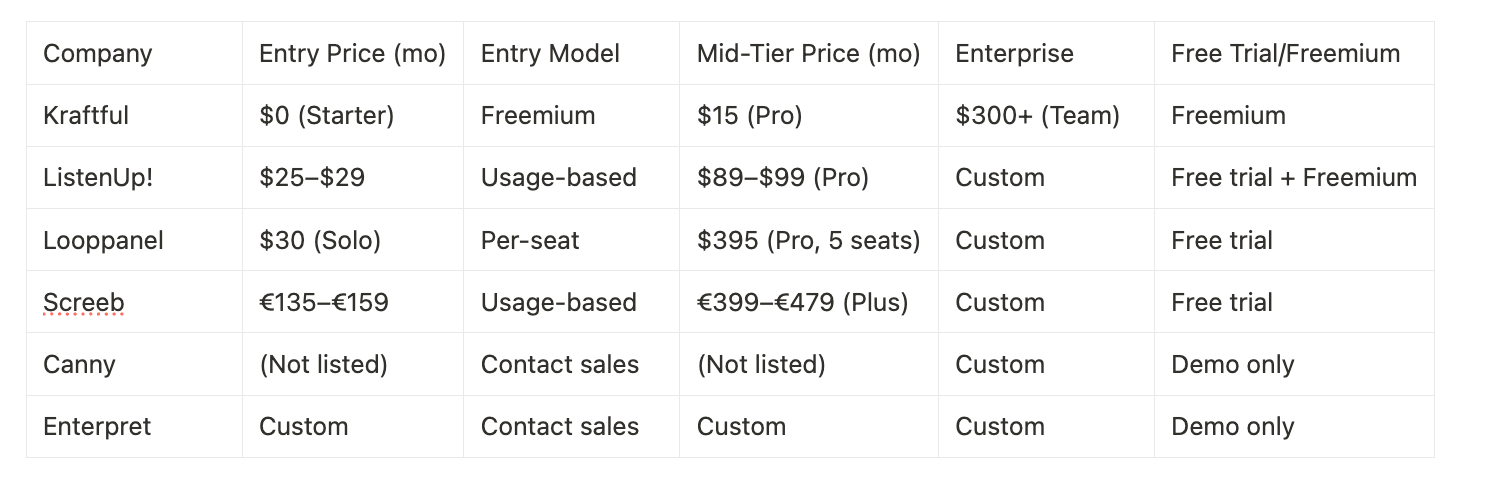
Task: Click the Enterpret company name cell
Action: click(x=97, y=427)
